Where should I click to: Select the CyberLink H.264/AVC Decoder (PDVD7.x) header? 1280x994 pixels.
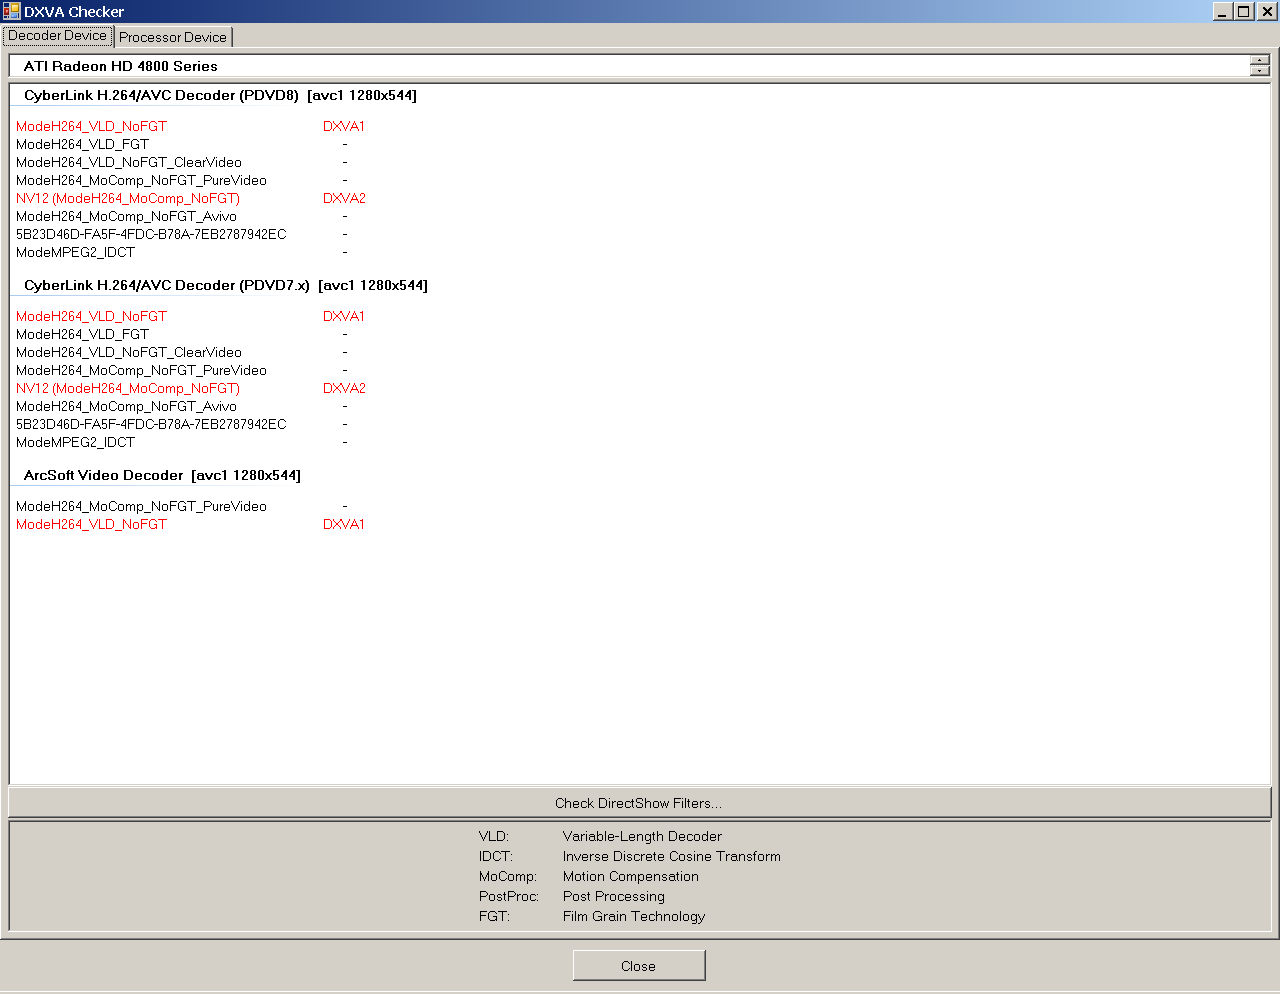[x=226, y=285]
